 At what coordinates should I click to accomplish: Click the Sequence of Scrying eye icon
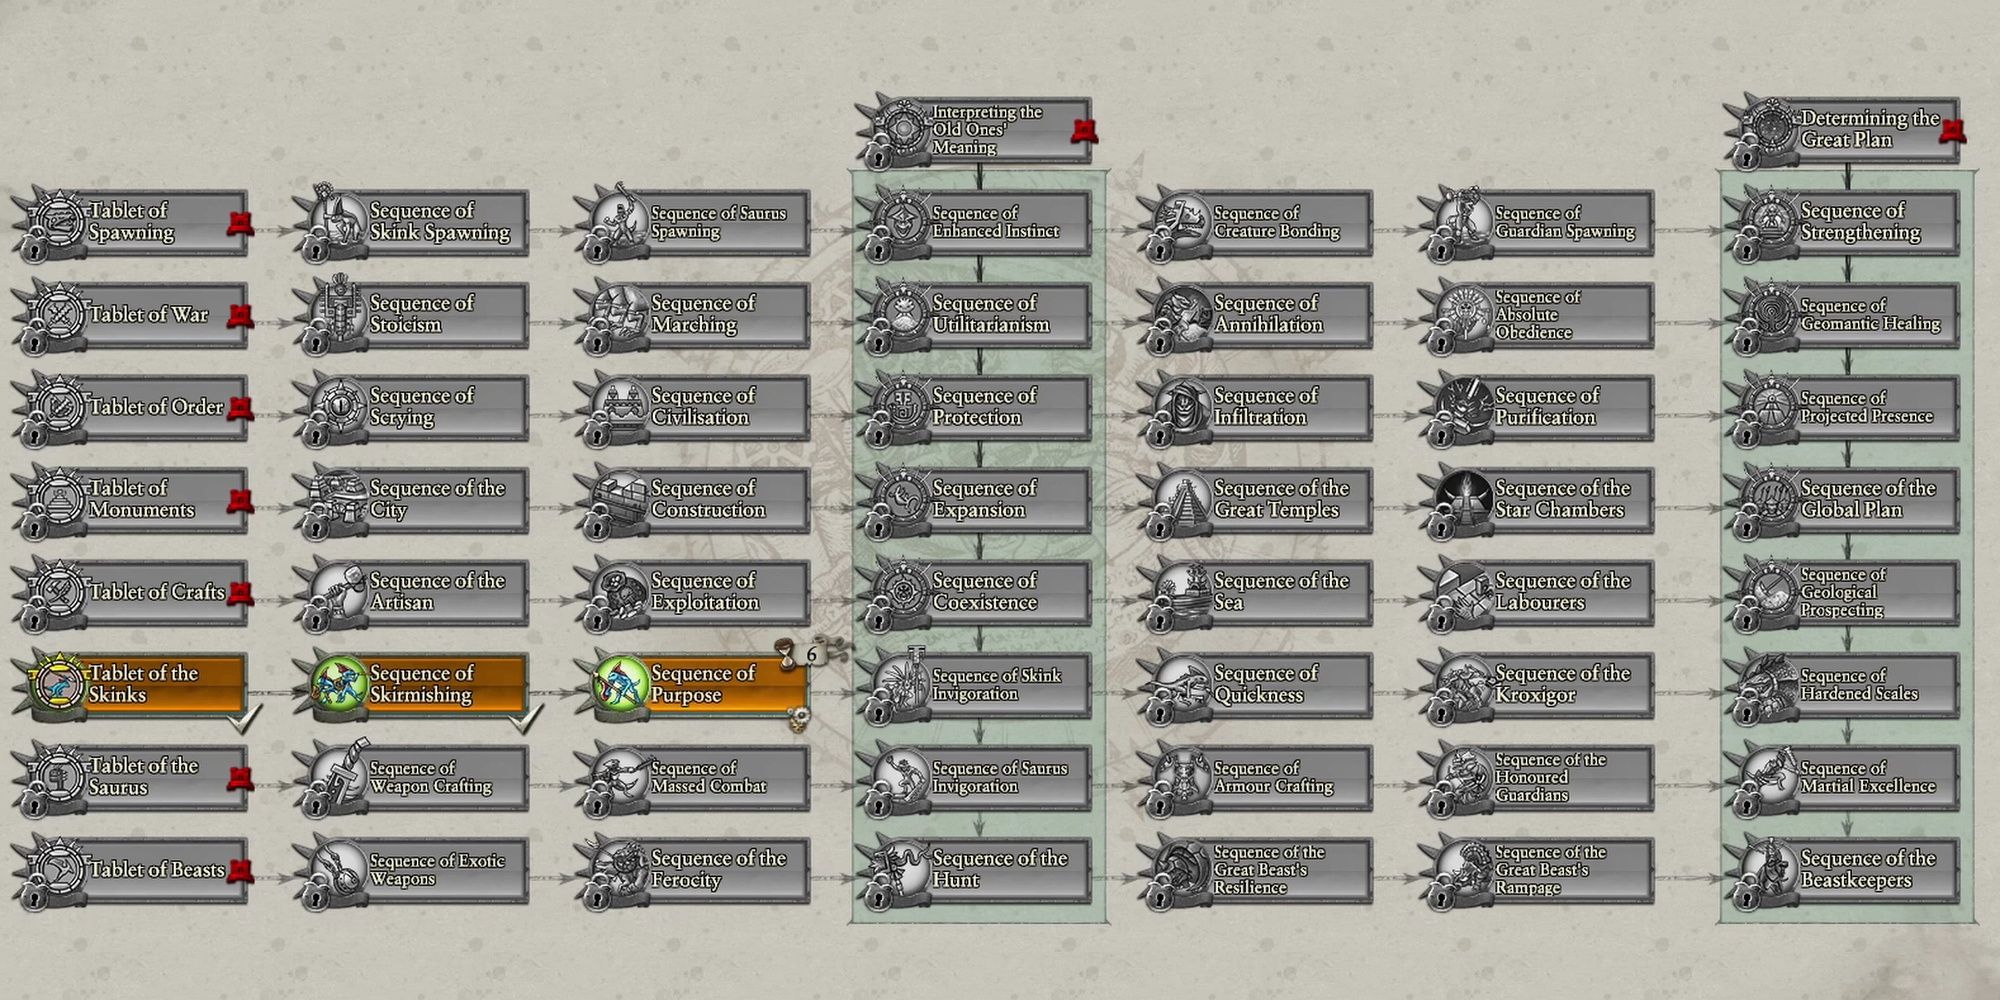coord(339,406)
